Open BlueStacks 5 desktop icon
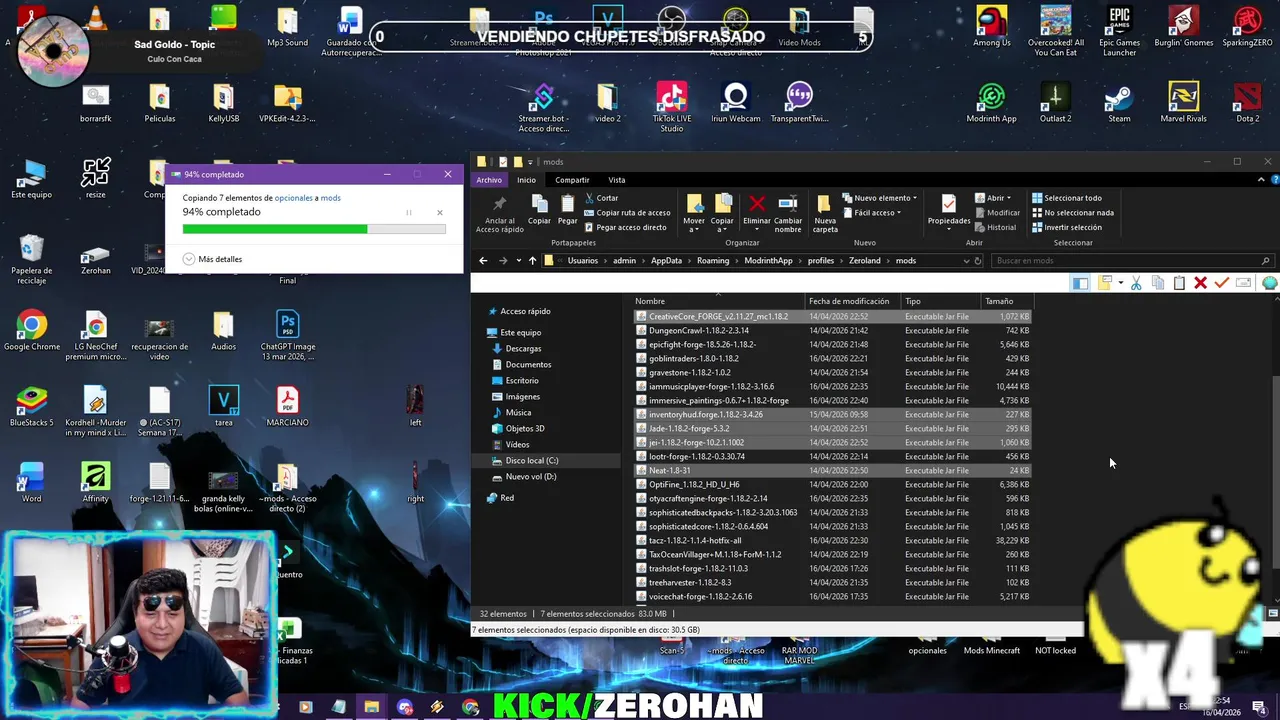 (32, 407)
